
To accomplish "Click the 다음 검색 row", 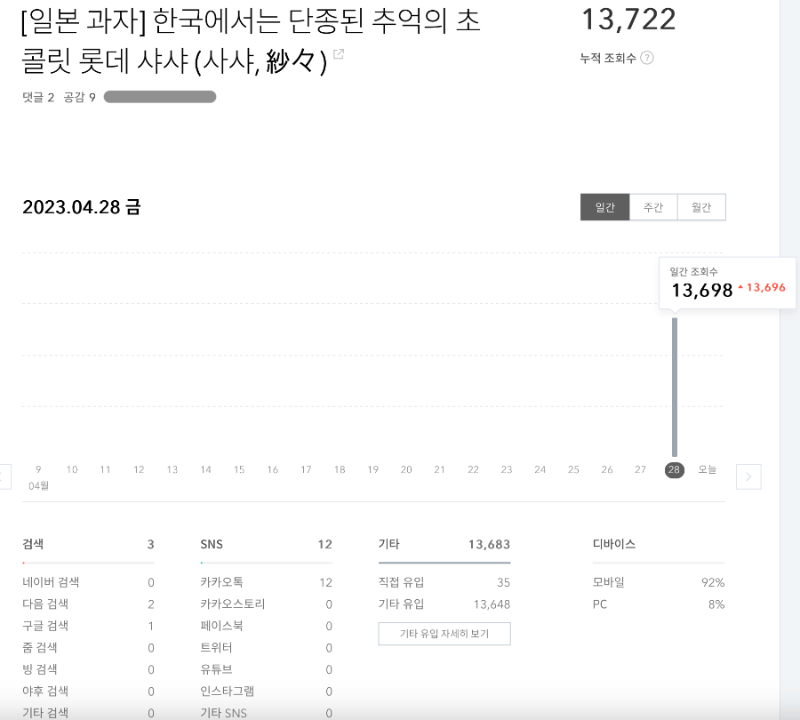I will coord(88,604).
